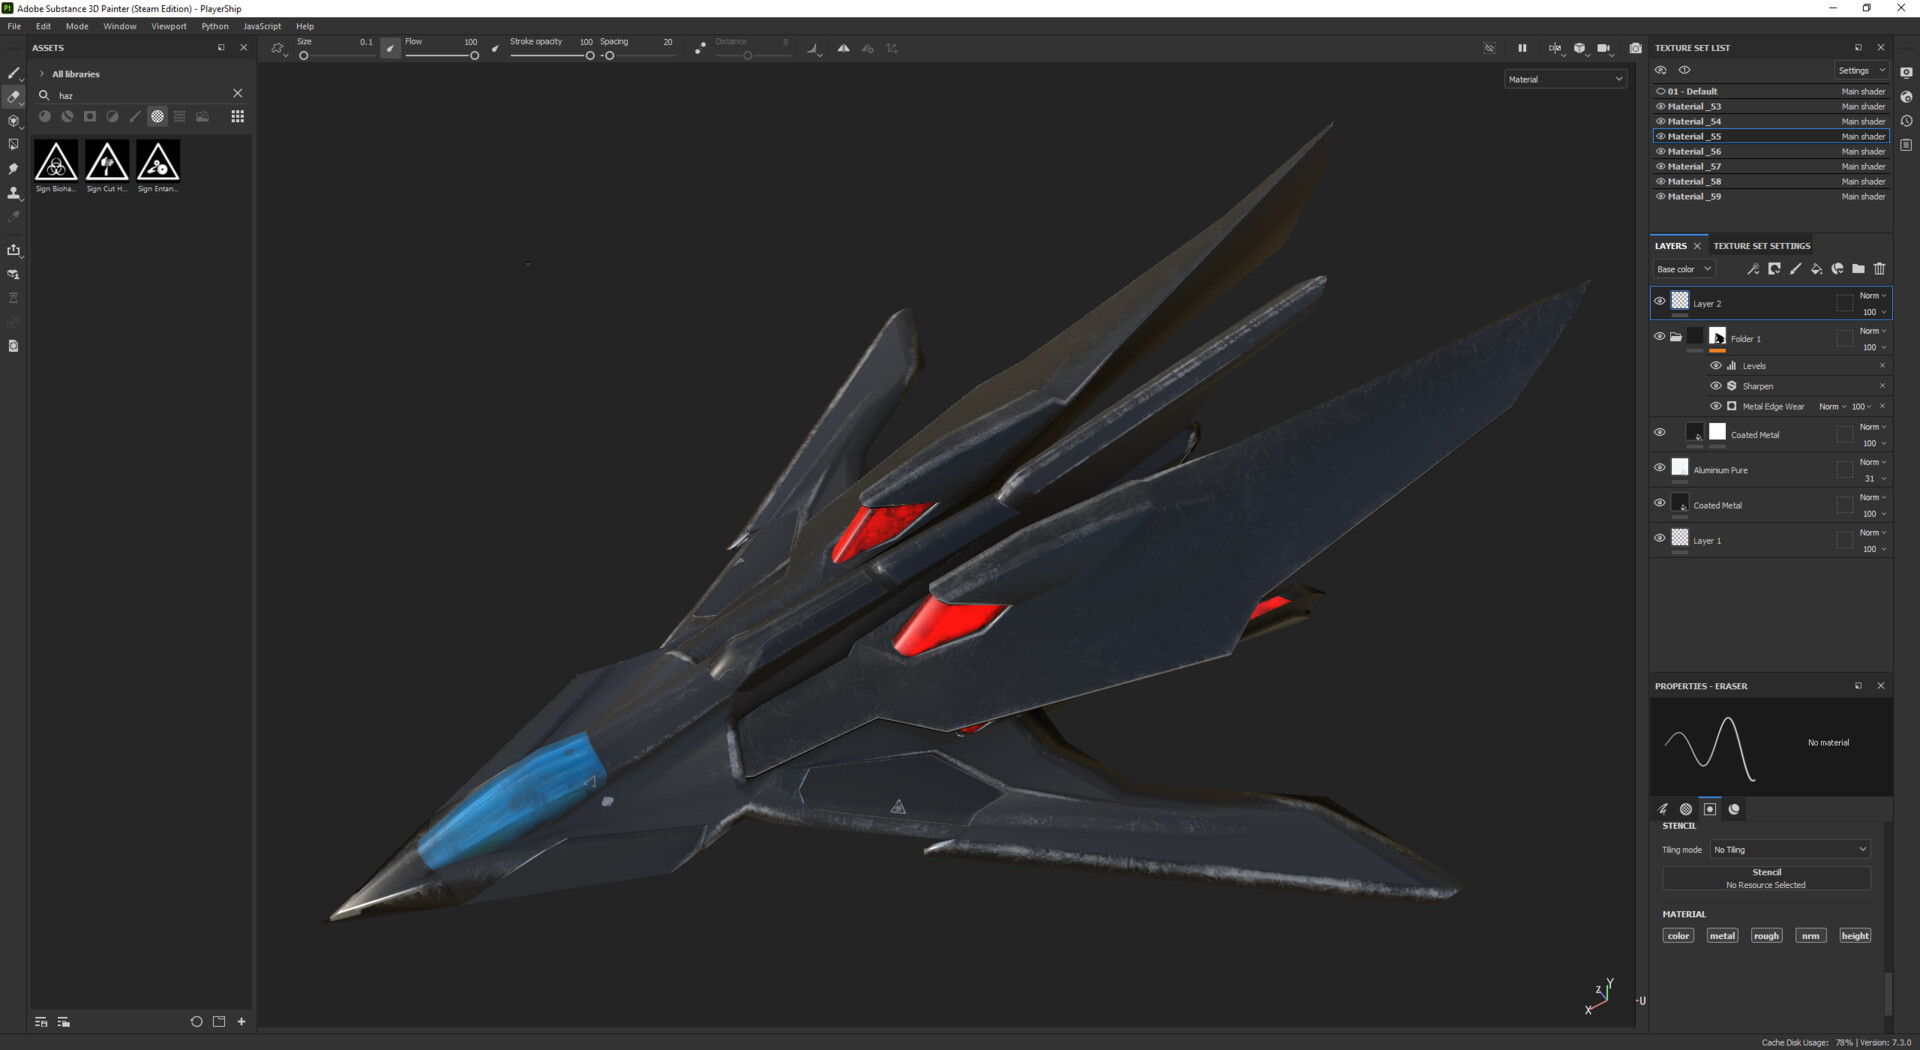Choose the Polygon Fill tool

(x=13, y=145)
